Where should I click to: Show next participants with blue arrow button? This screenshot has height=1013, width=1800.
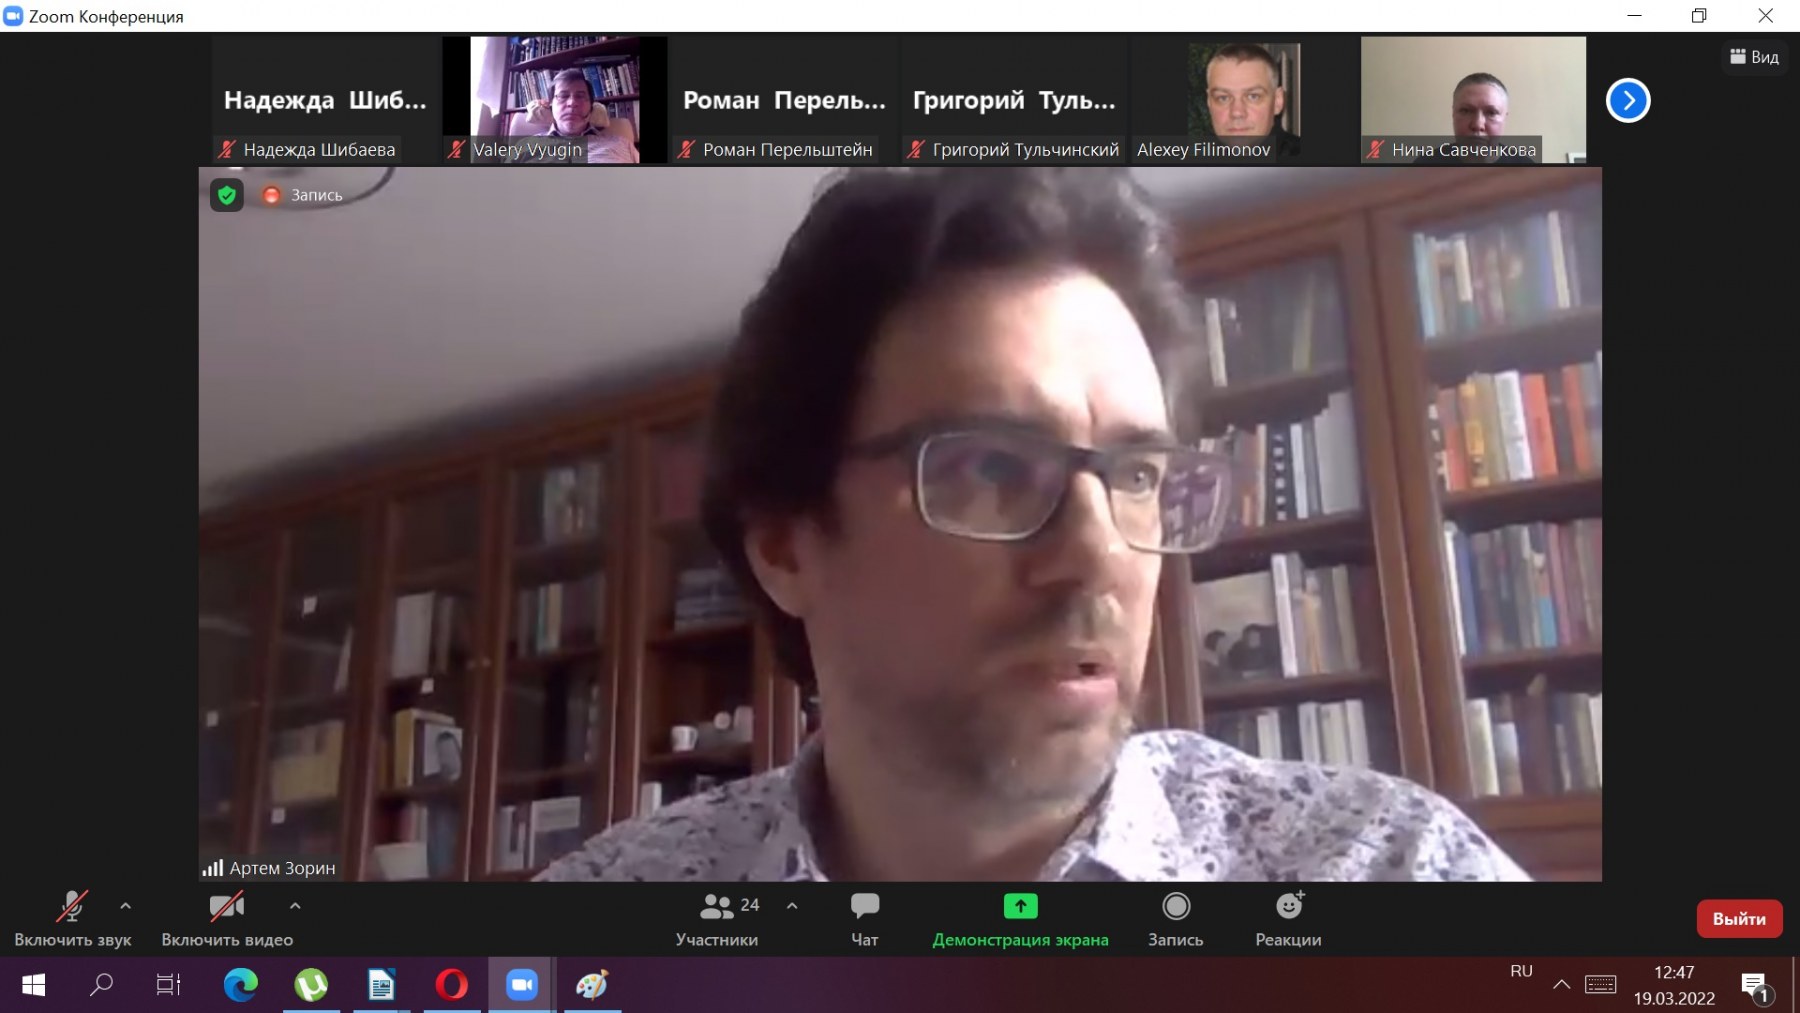point(1628,100)
